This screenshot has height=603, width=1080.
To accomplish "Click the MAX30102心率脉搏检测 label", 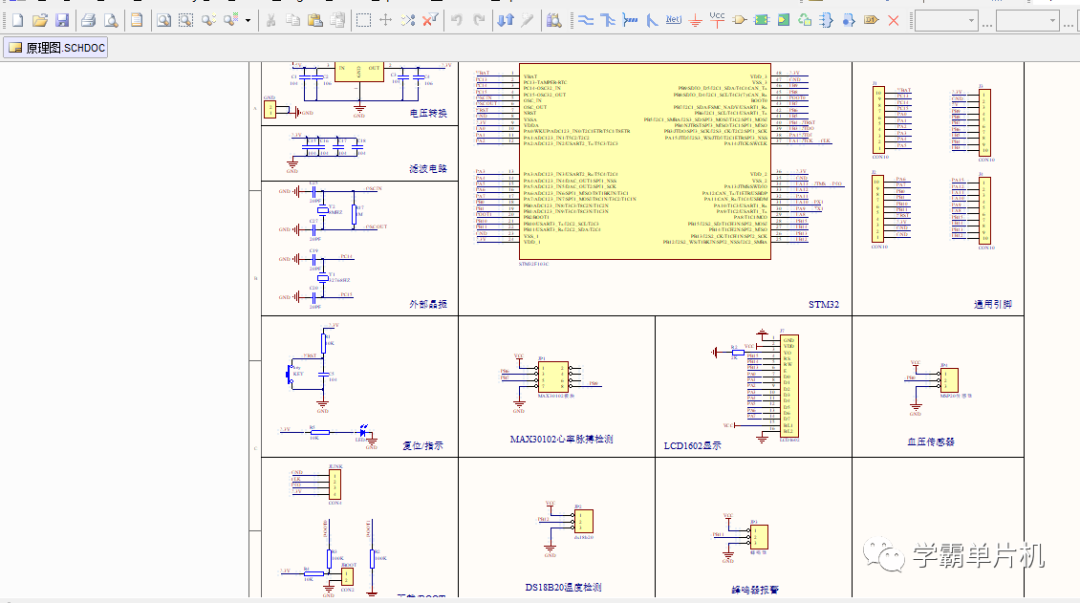I will 561,439.
